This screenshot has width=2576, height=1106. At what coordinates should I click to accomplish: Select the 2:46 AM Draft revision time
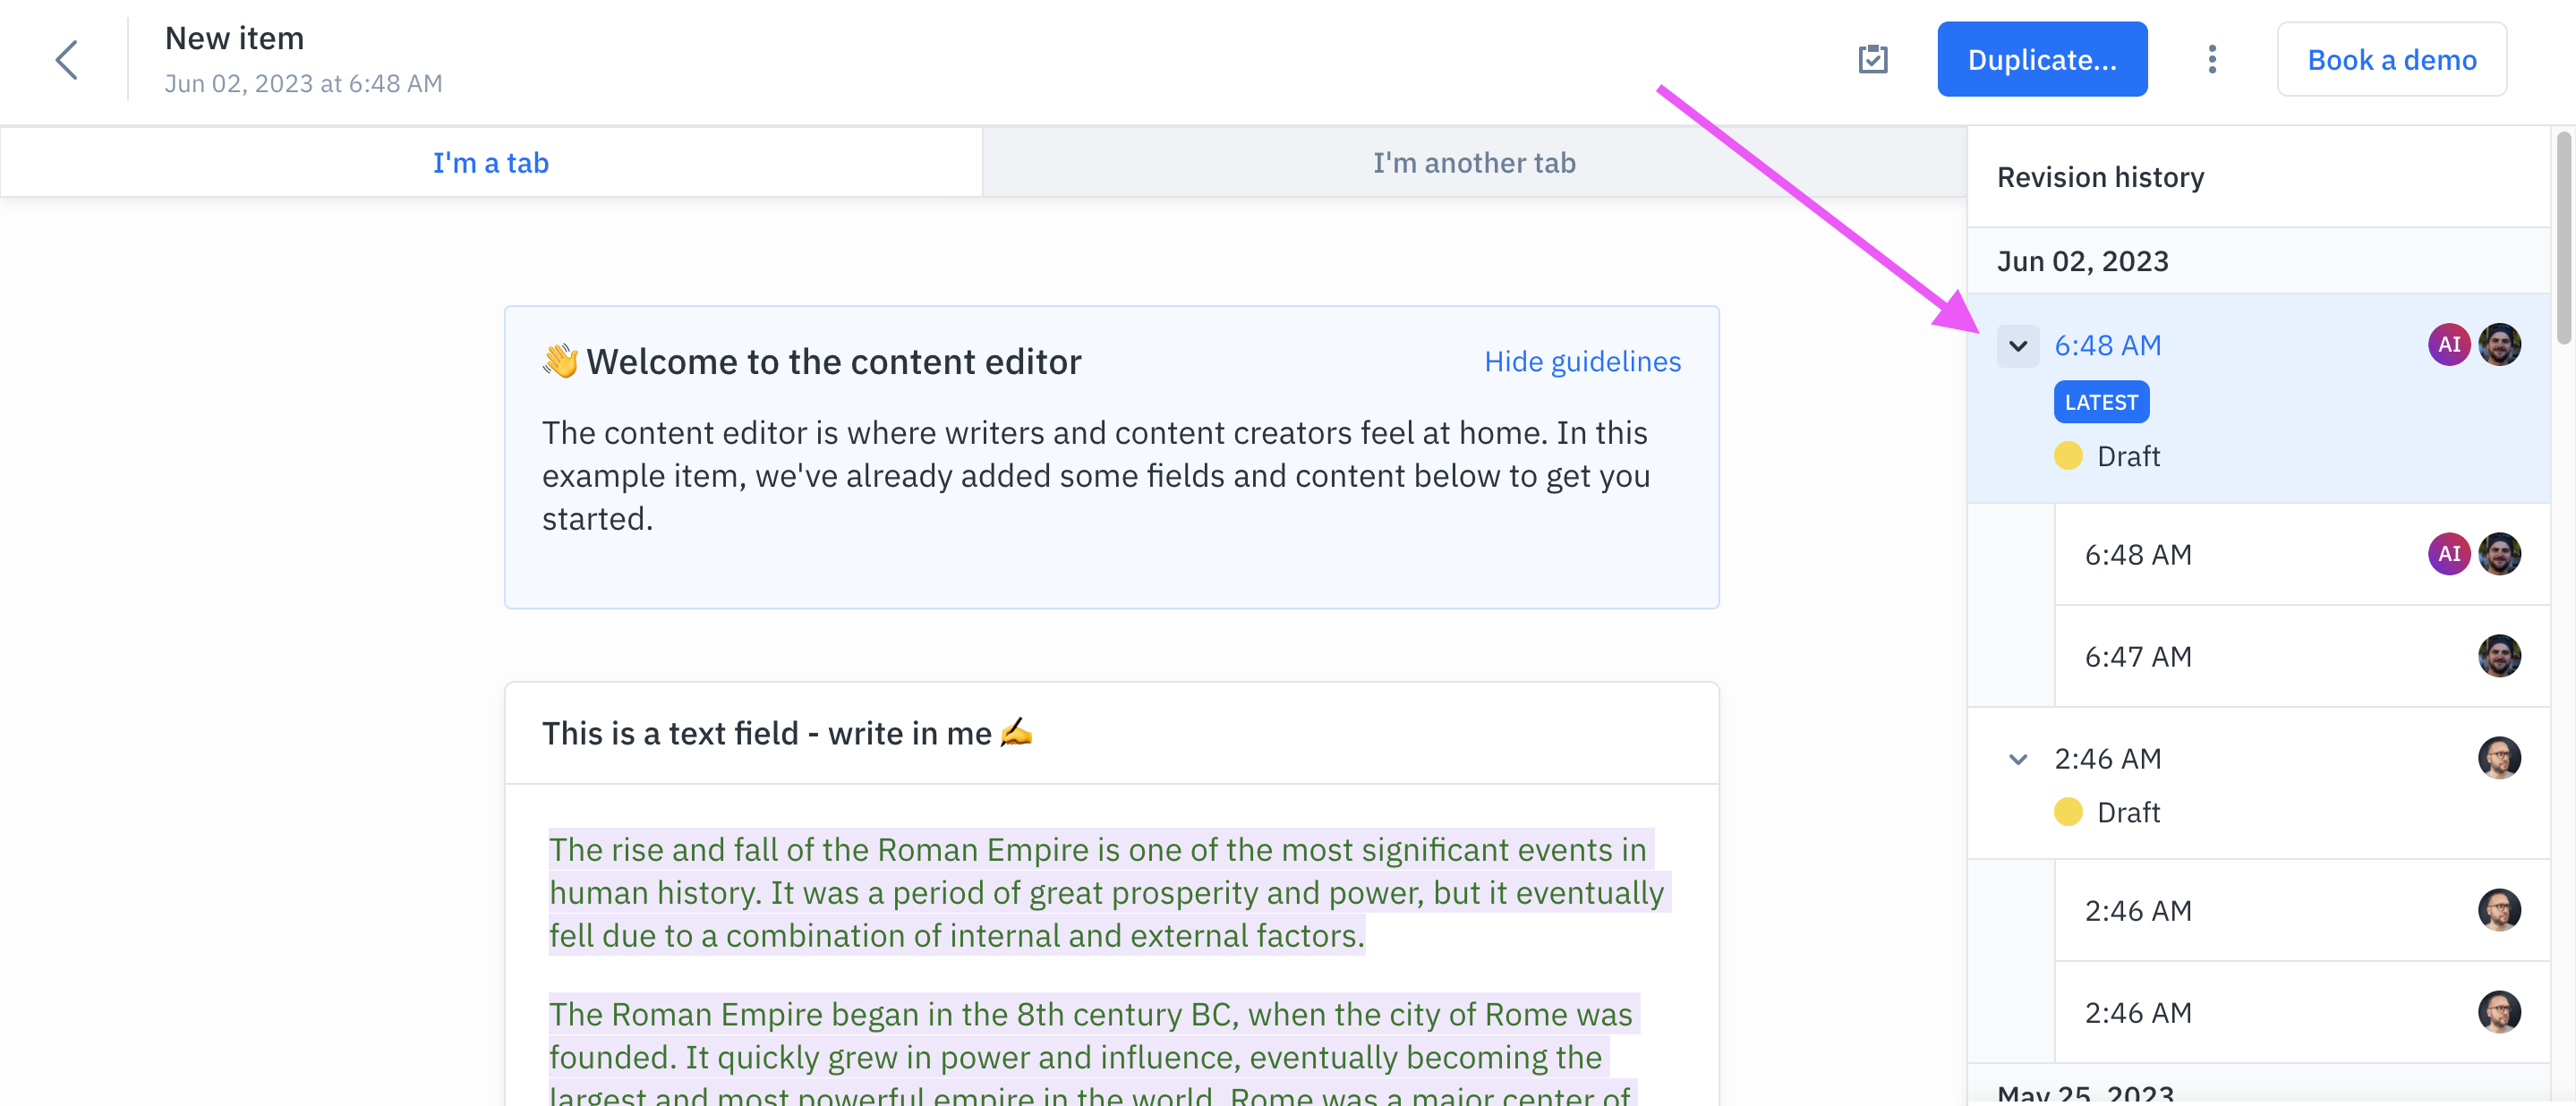(2107, 759)
